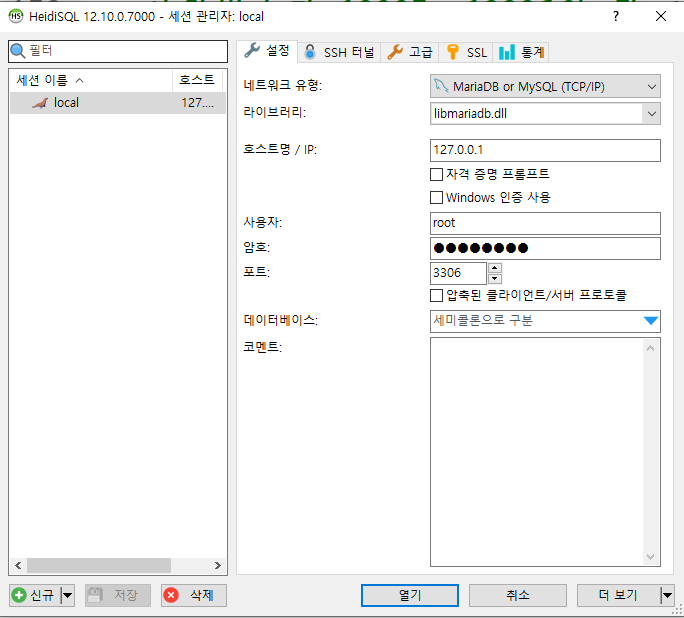The height and width of the screenshot is (618, 684).
Task: Open the 네트워크 유형 dropdown
Action: tap(545, 86)
